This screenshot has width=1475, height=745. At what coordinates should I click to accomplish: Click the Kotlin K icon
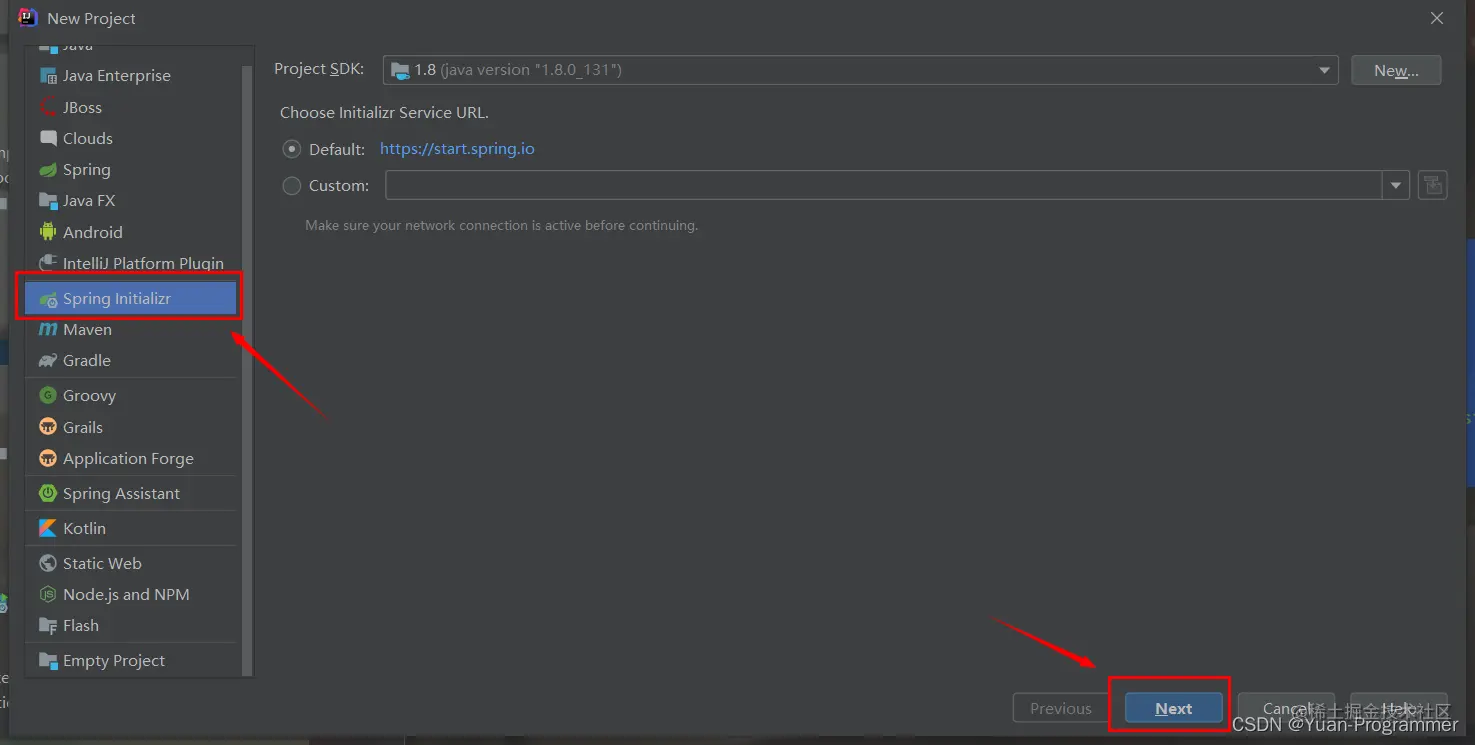pos(48,528)
